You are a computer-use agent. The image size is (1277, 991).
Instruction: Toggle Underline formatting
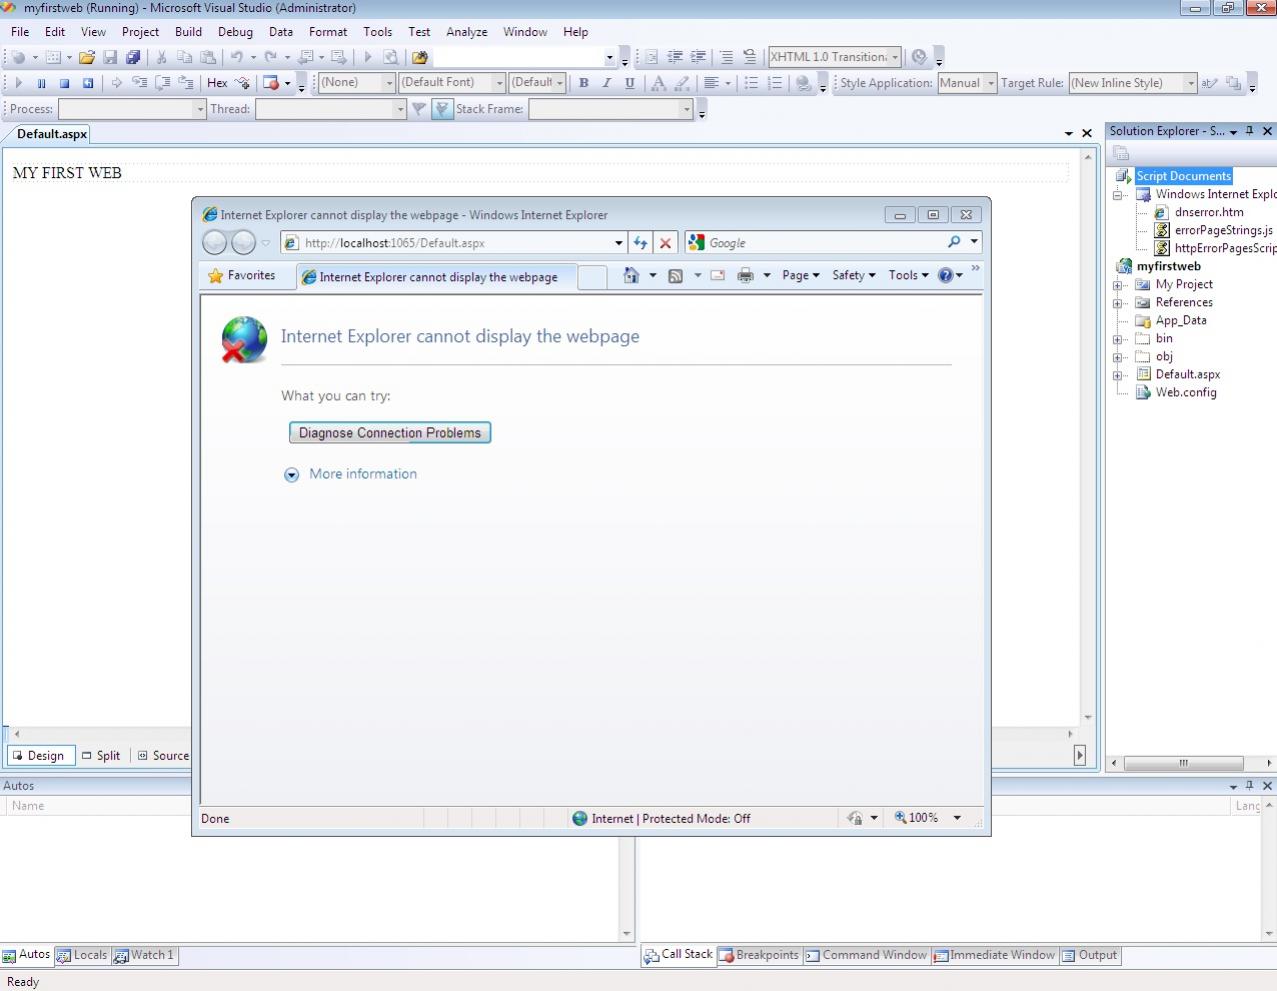[x=629, y=83]
